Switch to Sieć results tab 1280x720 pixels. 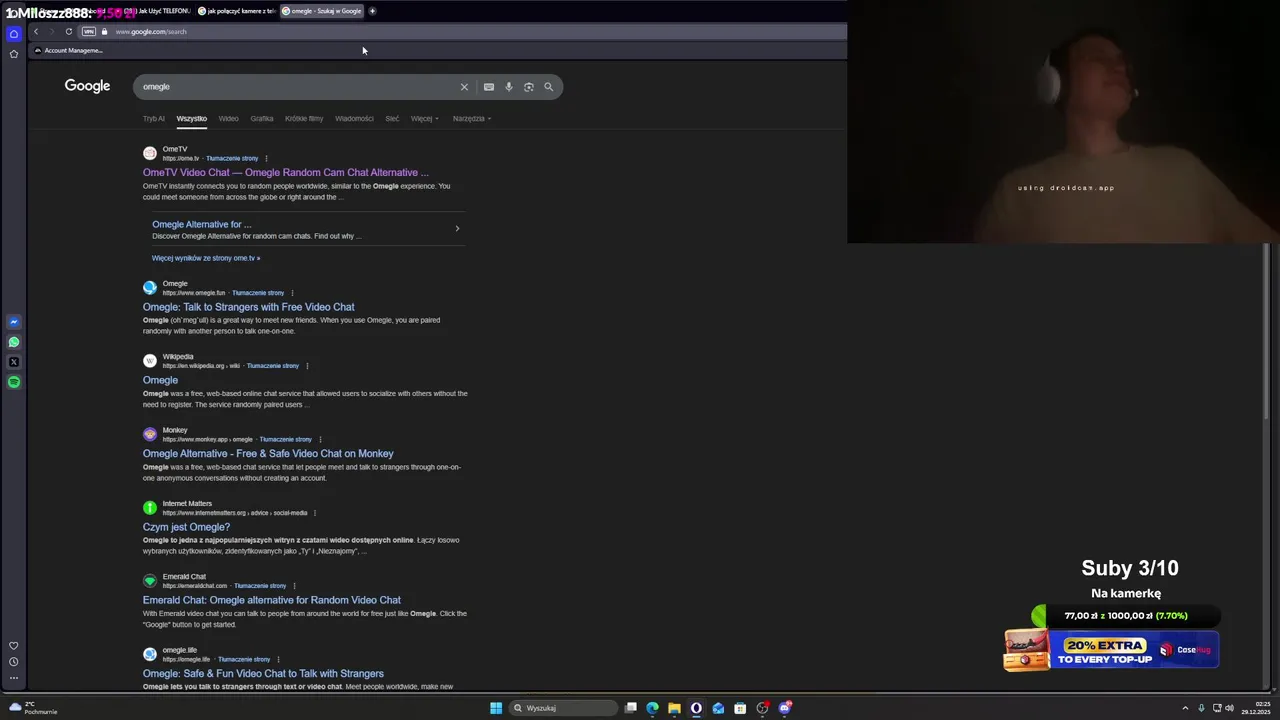pos(392,118)
